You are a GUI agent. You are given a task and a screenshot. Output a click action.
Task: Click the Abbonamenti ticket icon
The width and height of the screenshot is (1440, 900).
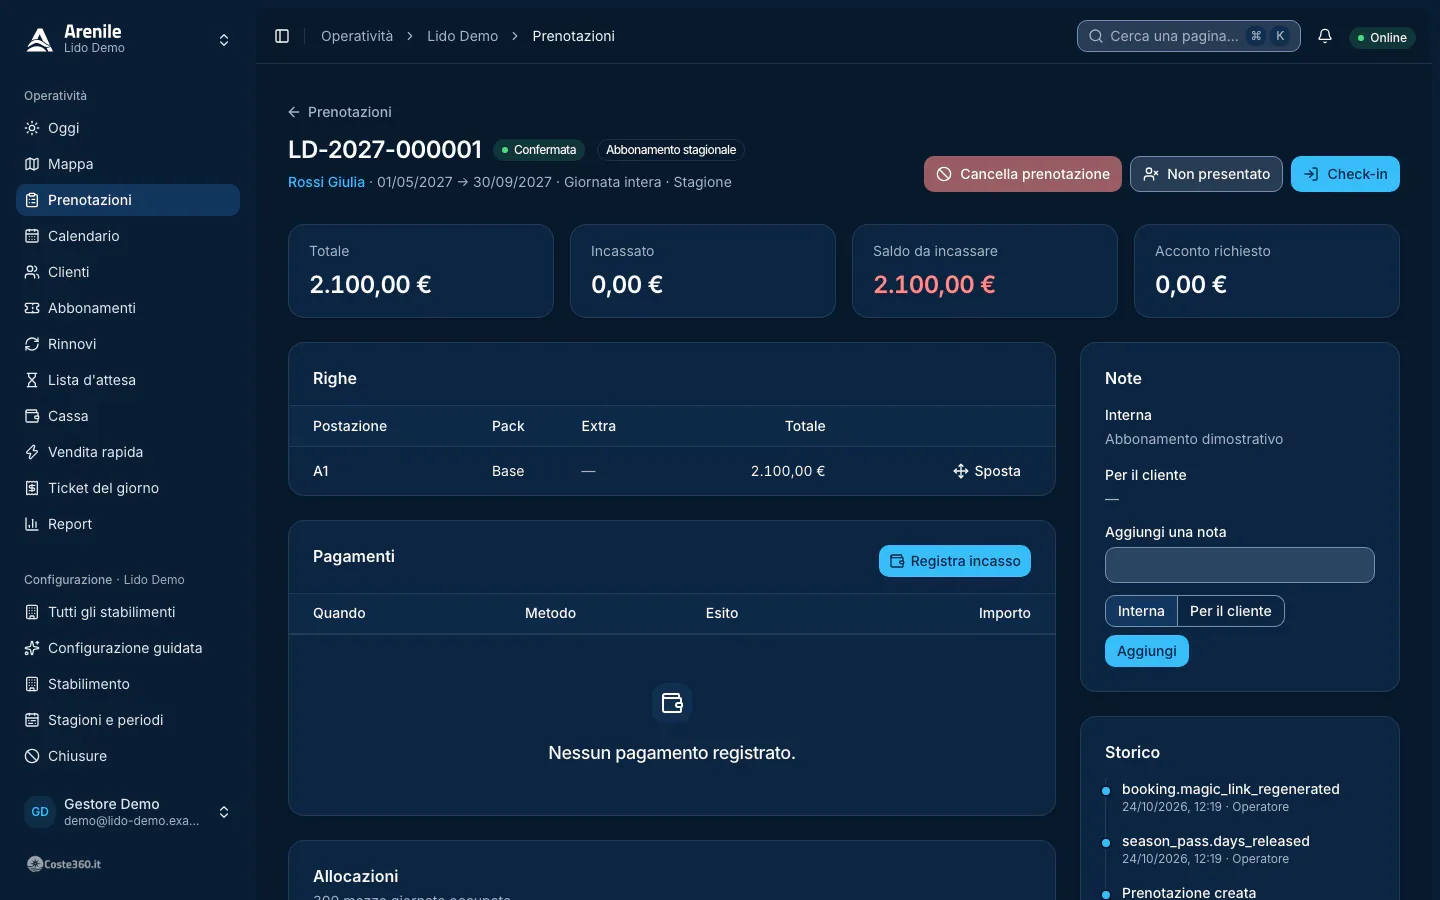point(32,308)
